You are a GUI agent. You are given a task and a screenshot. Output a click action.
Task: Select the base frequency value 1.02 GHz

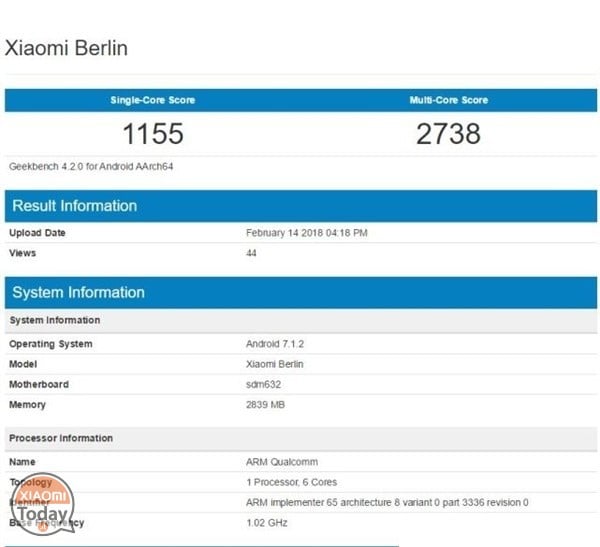(x=267, y=523)
